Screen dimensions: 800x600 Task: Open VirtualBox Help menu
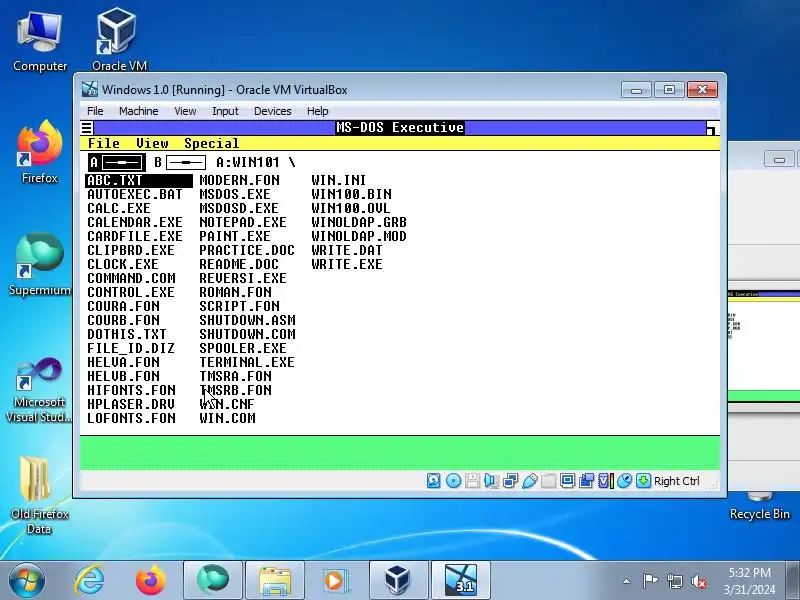coord(317,111)
